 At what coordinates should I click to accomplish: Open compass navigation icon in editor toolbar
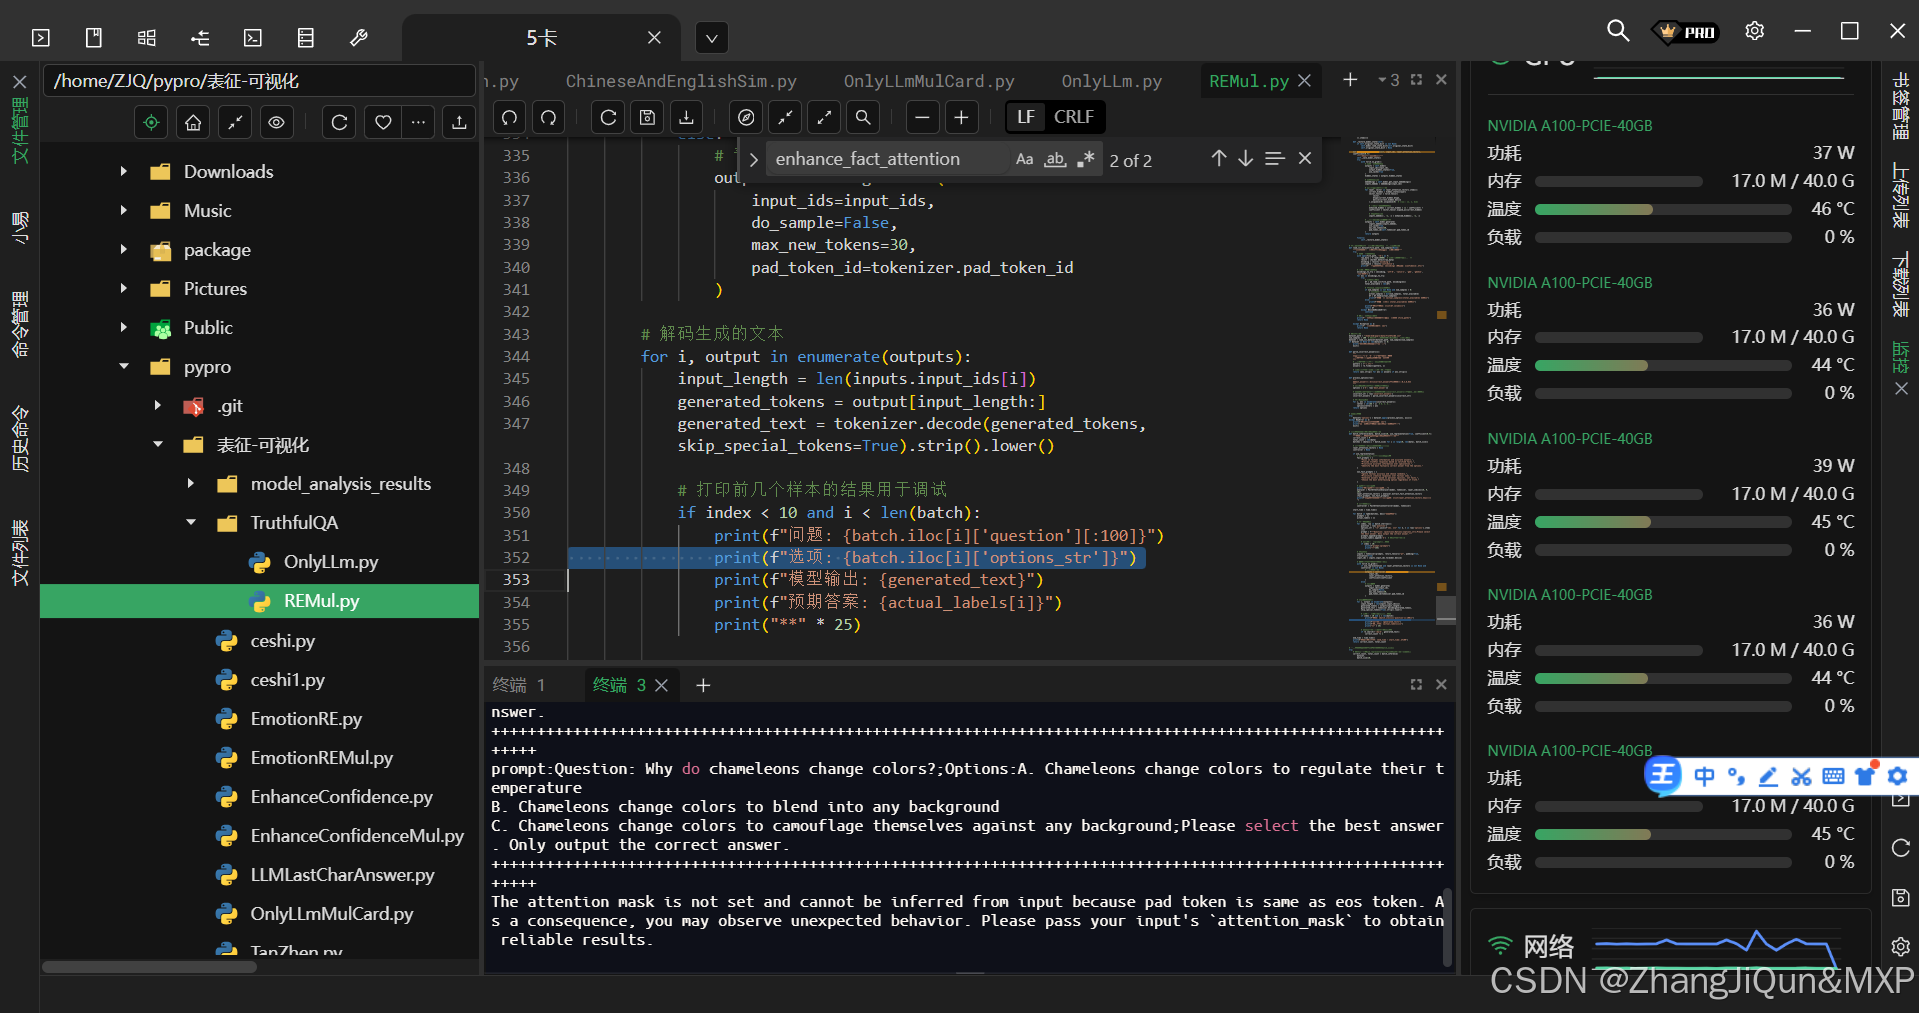point(746,117)
